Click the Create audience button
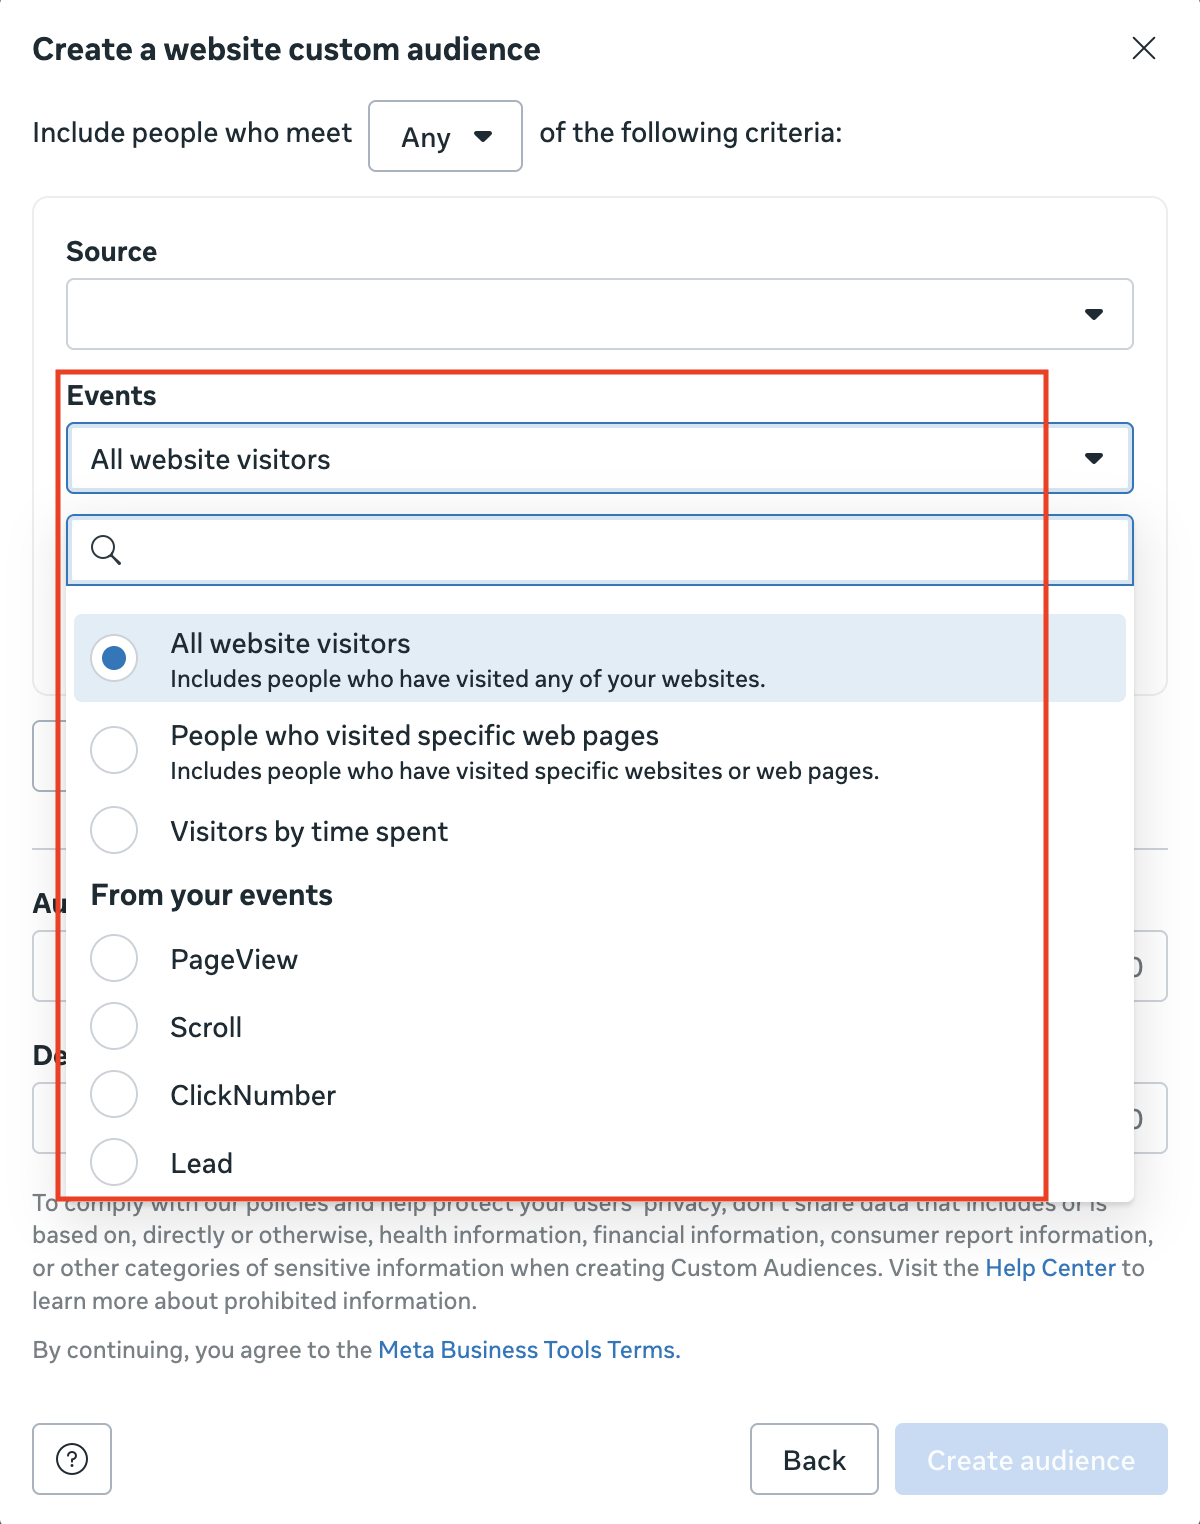The height and width of the screenshot is (1524, 1200). tap(1031, 1459)
